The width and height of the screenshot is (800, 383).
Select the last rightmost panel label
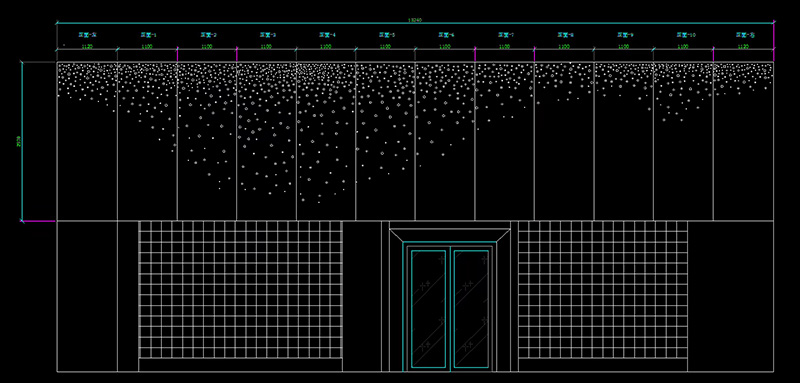[745, 35]
